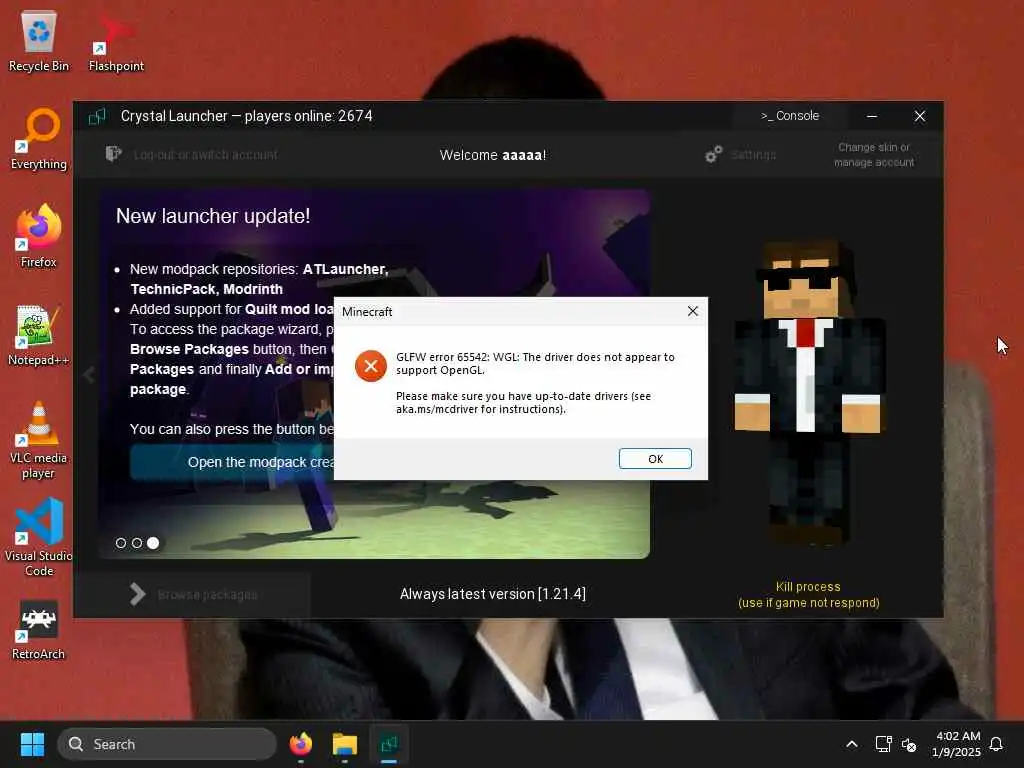Select the Visual Studio Code shortcut
Image resolution: width=1024 pixels, height=768 pixels.
(39, 537)
